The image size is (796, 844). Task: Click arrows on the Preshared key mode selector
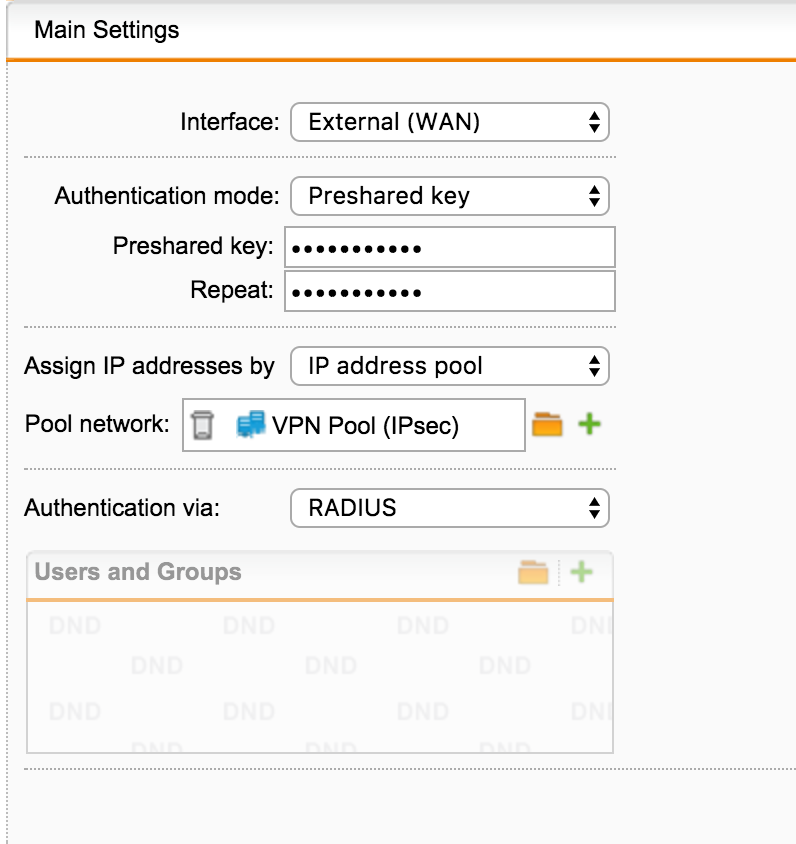point(594,196)
